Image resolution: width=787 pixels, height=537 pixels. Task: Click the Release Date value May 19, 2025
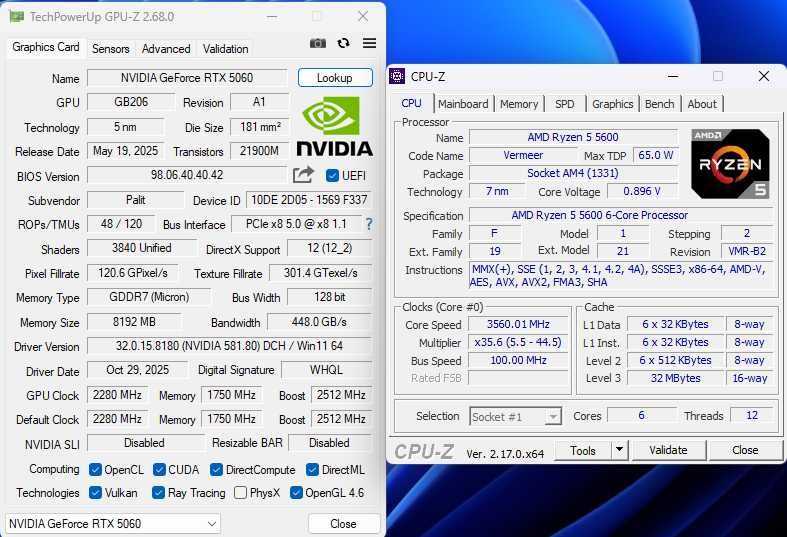(125, 151)
